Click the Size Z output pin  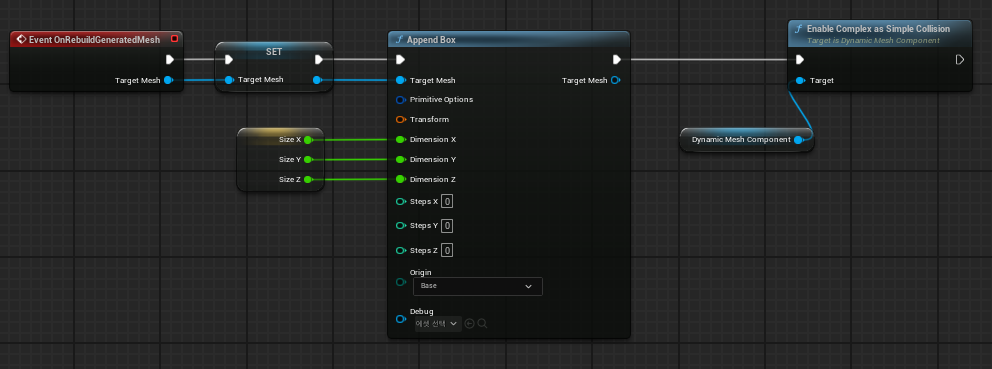307,179
